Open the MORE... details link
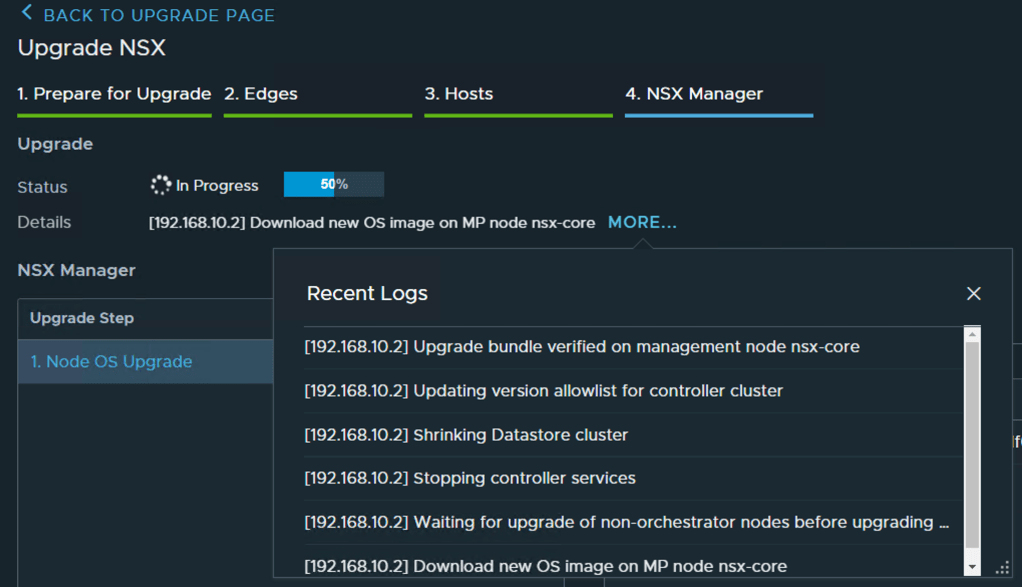The height and width of the screenshot is (587, 1022). coord(642,222)
